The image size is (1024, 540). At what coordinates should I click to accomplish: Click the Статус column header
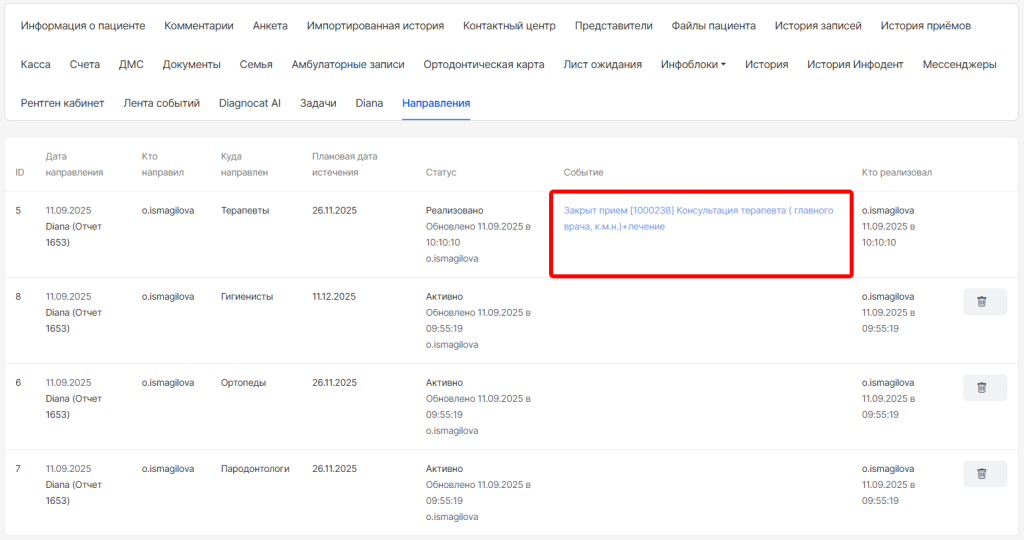click(x=441, y=173)
